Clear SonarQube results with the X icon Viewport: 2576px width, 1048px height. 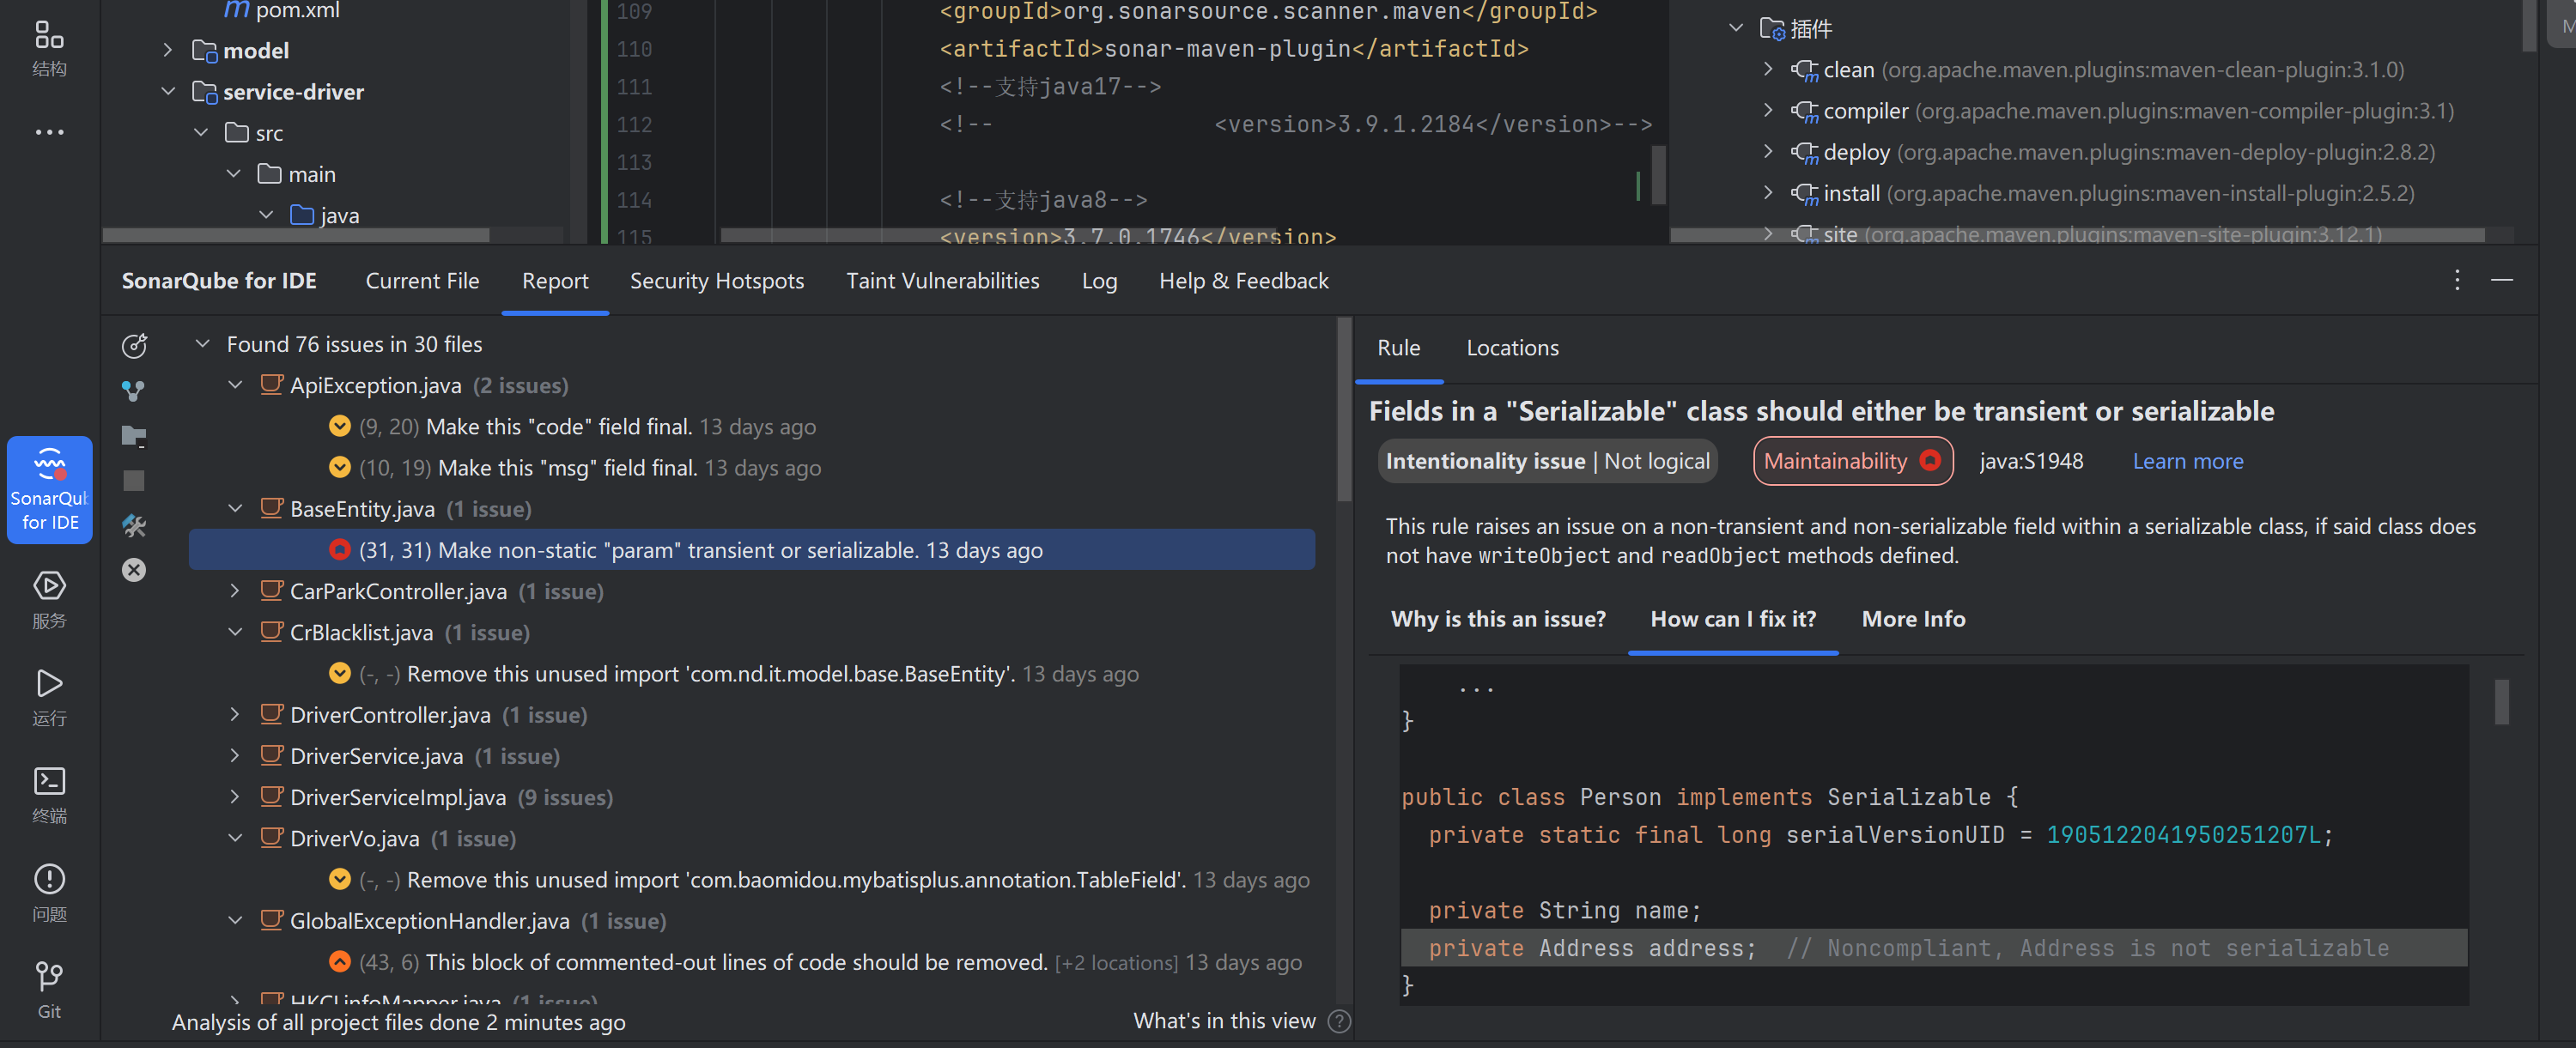coord(135,570)
